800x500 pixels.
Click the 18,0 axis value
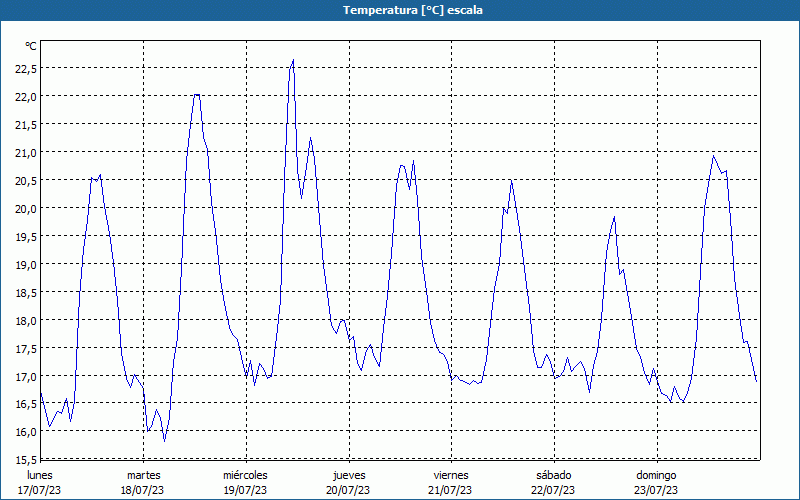coord(26,321)
